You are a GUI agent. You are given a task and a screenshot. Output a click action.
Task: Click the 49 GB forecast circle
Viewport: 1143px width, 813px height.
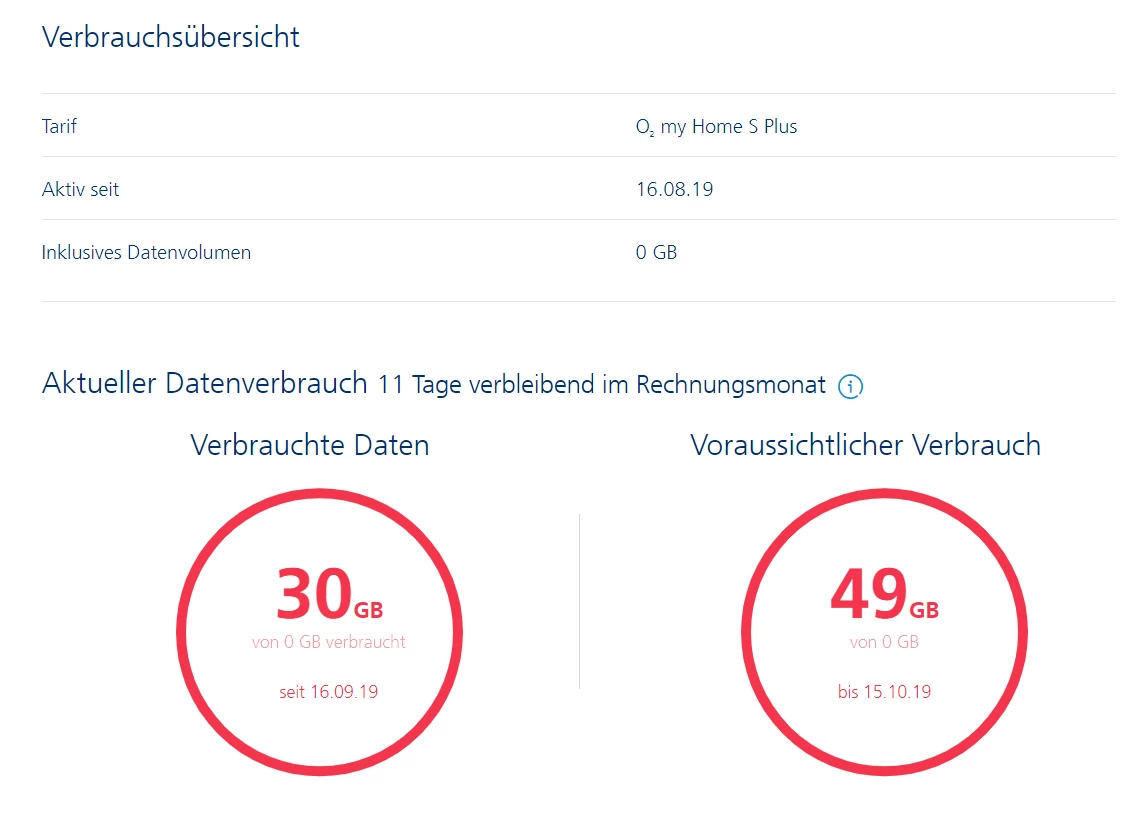click(x=884, y=631)
